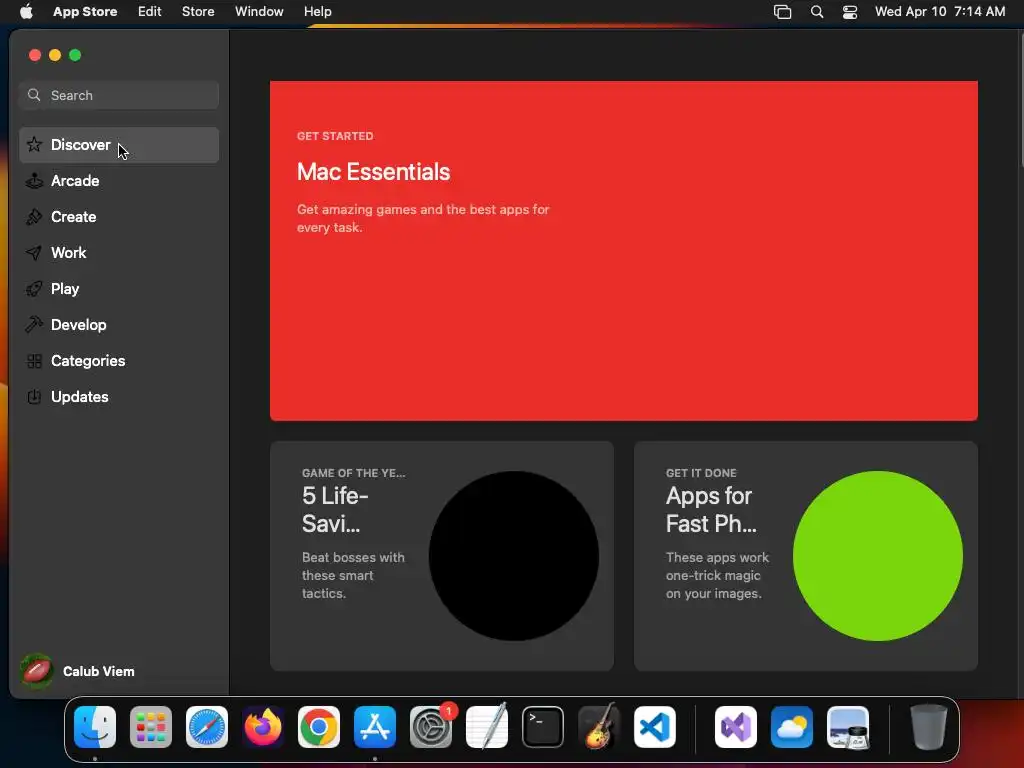
Task: Open Terminal from the Dock
Action: point(543,727)
